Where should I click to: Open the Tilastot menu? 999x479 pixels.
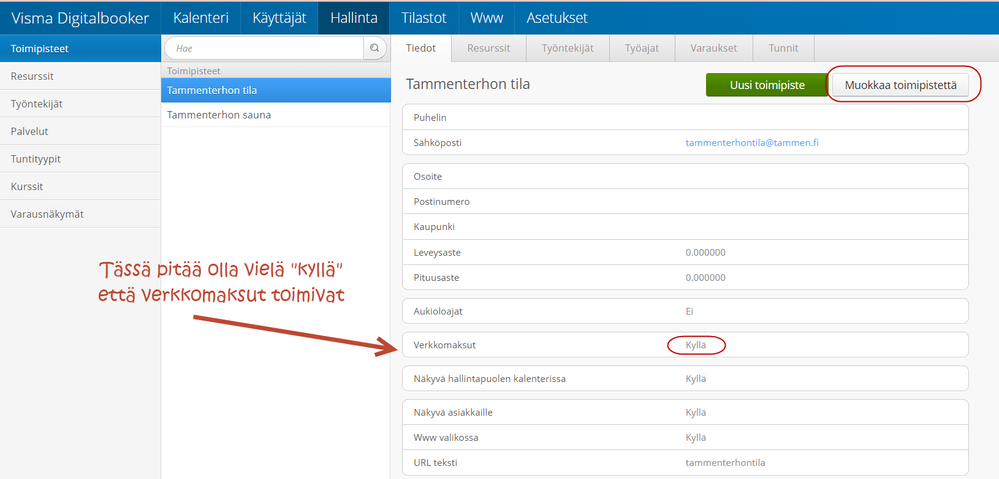[x=424, y=18]
